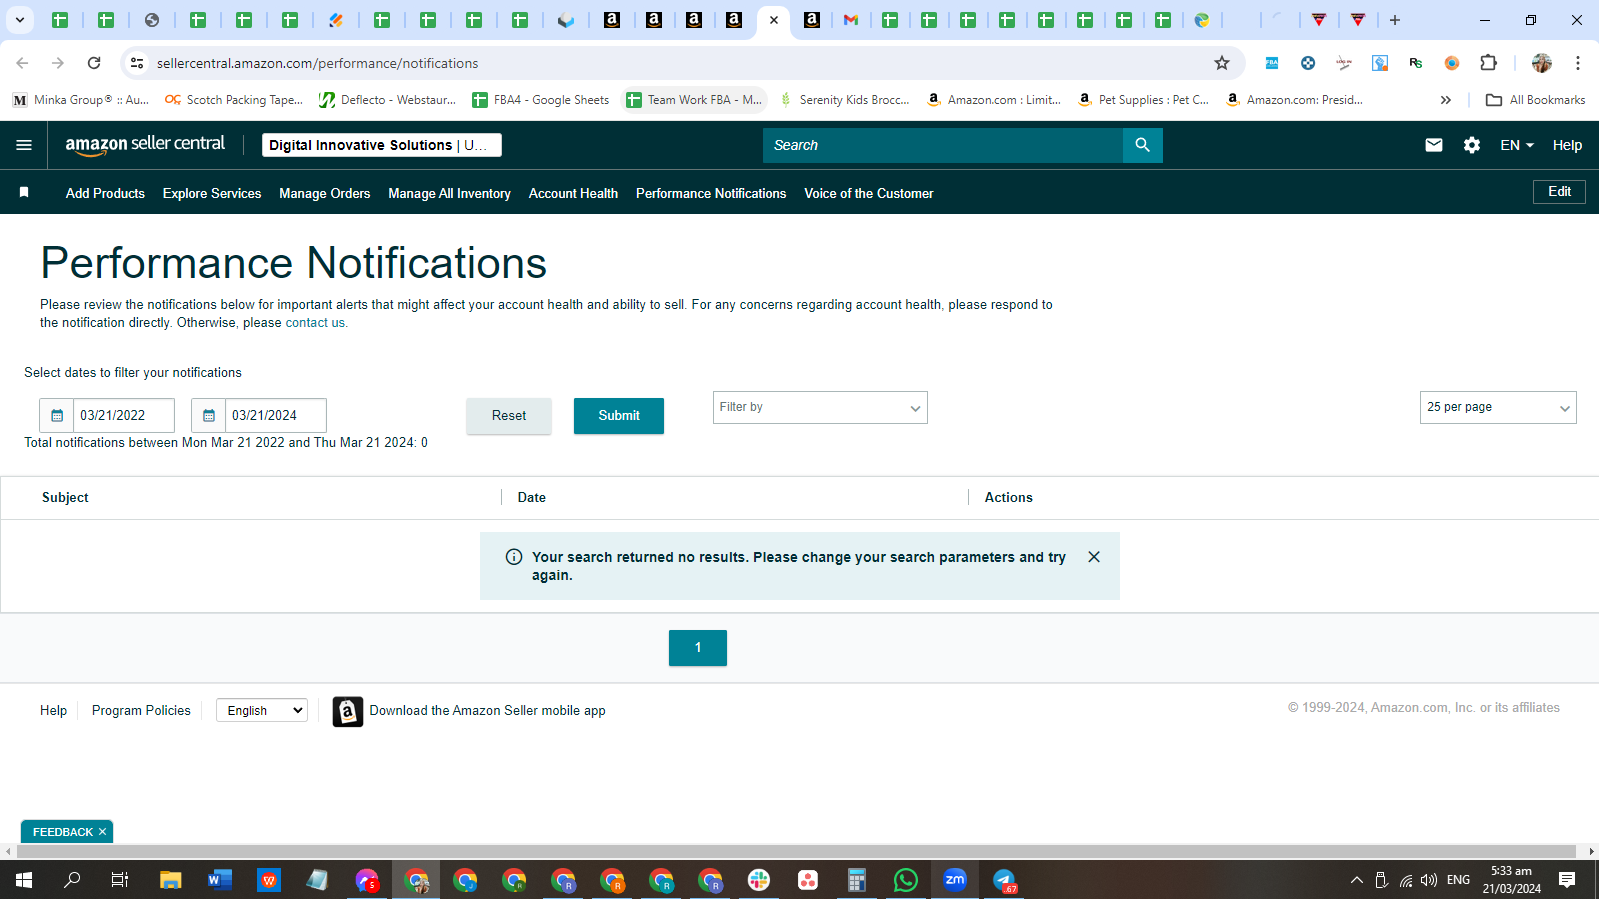
Task: View site information icon in address bar
Action: pyautogui.click(x=137, y=63)
